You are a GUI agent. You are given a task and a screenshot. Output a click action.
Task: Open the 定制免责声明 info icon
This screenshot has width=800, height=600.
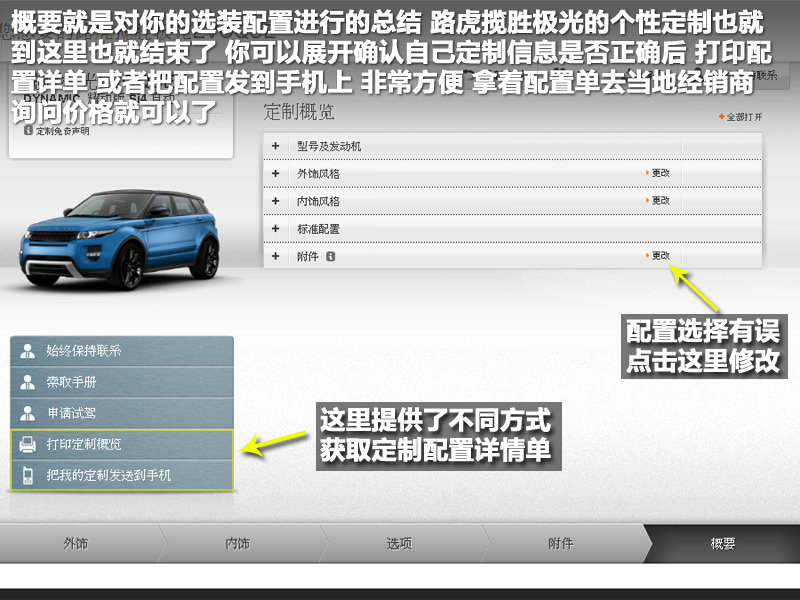(29, 131)
